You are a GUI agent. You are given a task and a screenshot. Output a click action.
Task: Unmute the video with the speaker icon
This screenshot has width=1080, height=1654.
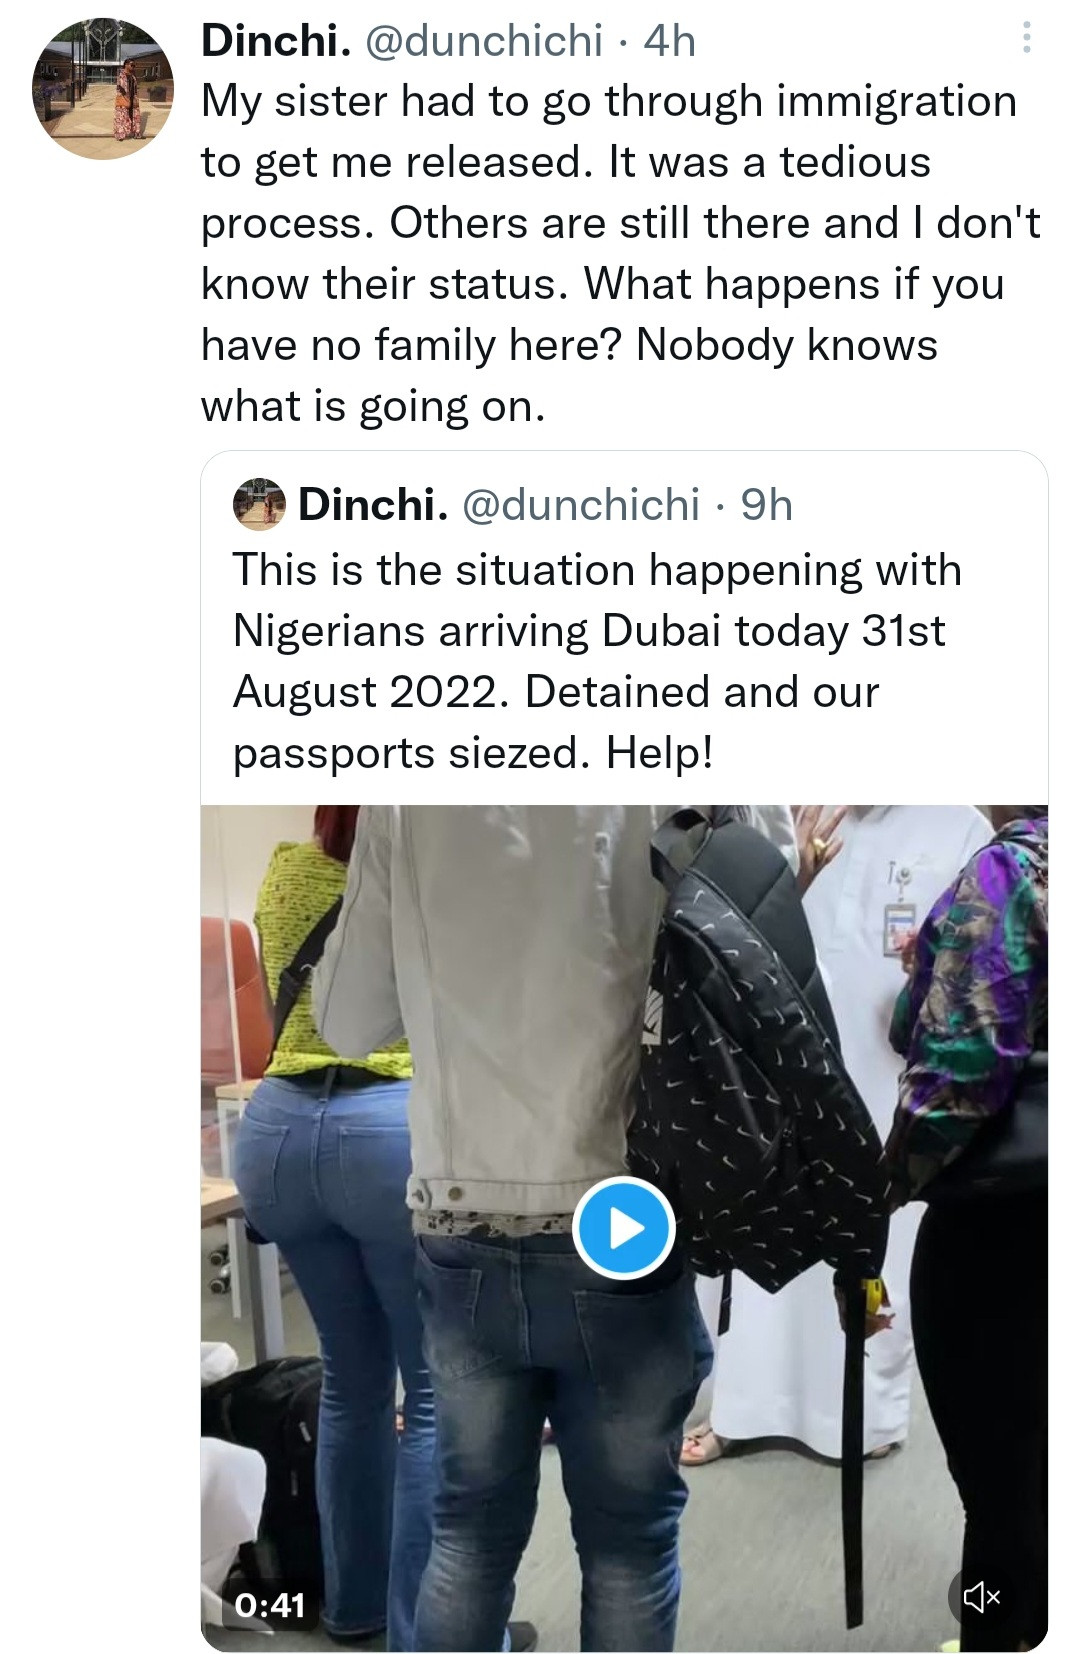click(x=980, y=1598)
